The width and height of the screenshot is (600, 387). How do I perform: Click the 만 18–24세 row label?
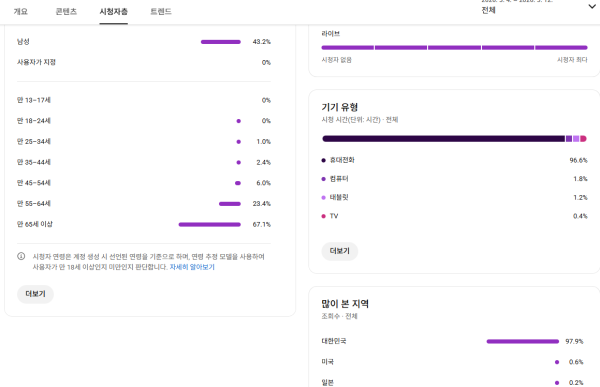pos(34,121)
